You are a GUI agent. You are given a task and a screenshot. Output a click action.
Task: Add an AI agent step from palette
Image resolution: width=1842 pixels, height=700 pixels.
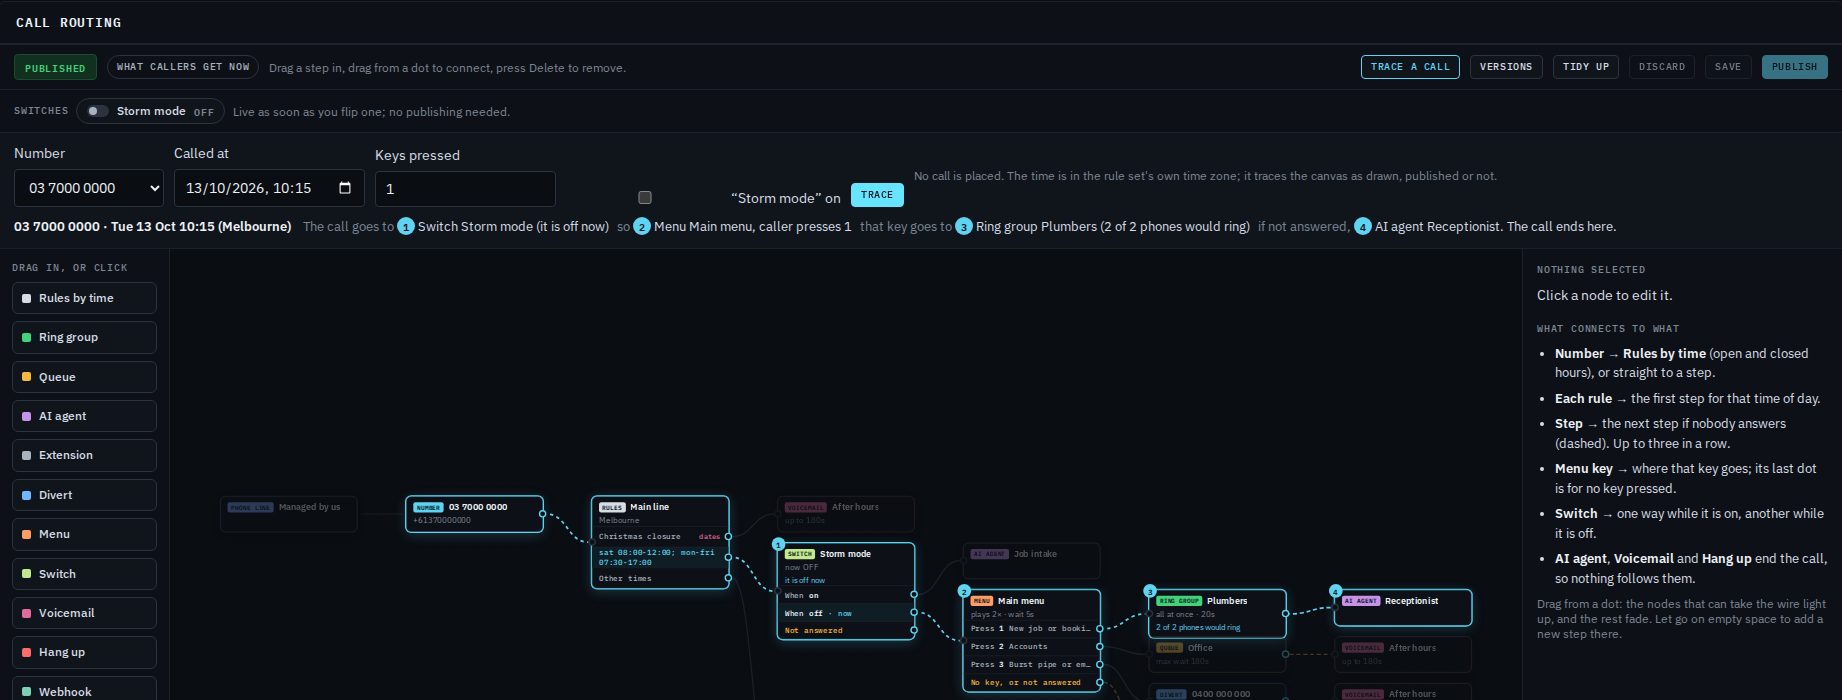84,416
